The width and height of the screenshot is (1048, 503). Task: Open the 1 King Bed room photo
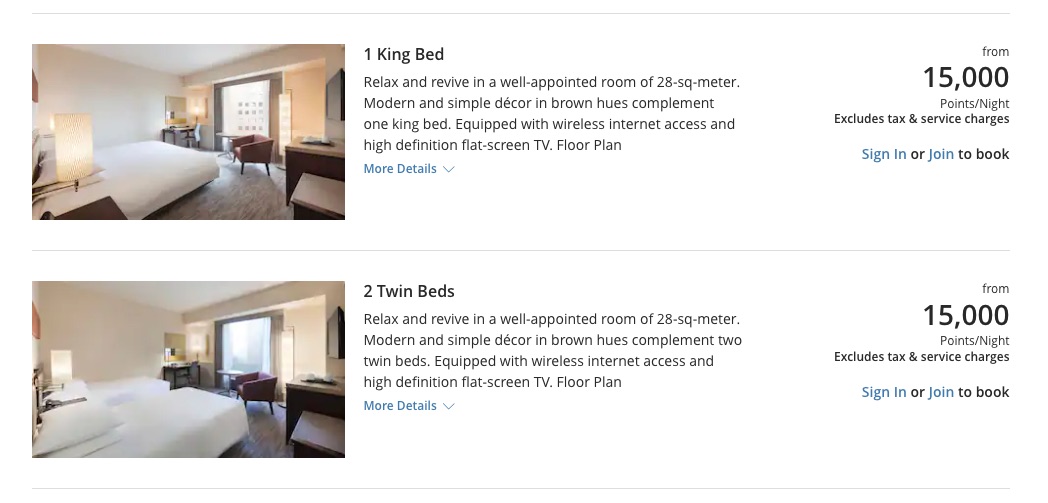click(x=188, y=132)
